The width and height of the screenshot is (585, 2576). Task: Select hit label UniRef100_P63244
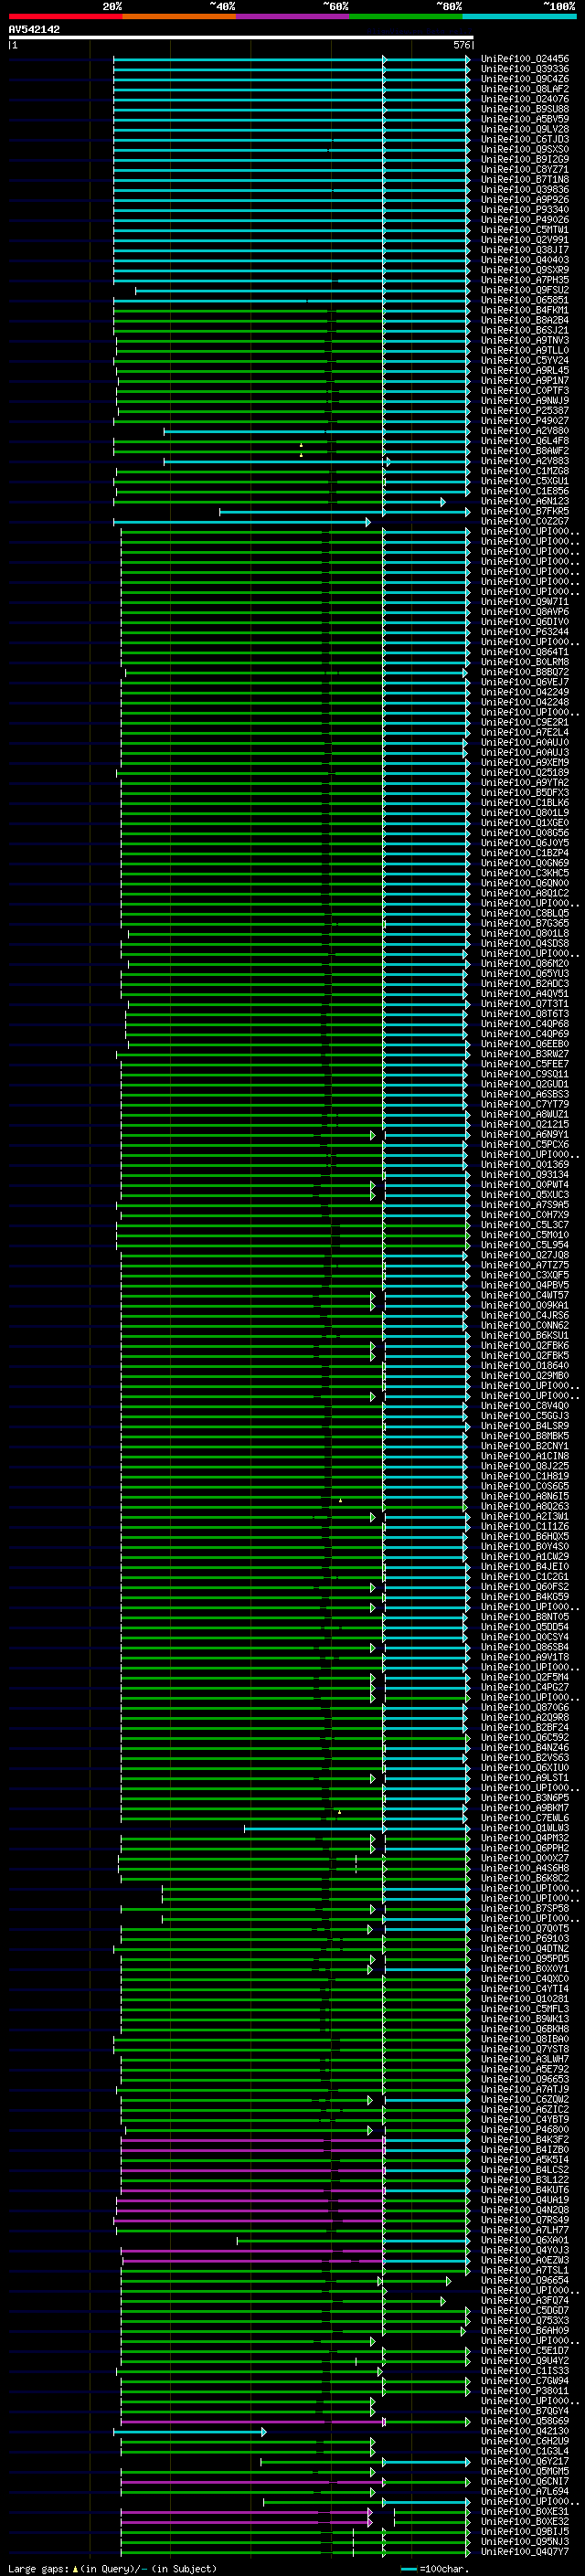click(x=525, y=631)
